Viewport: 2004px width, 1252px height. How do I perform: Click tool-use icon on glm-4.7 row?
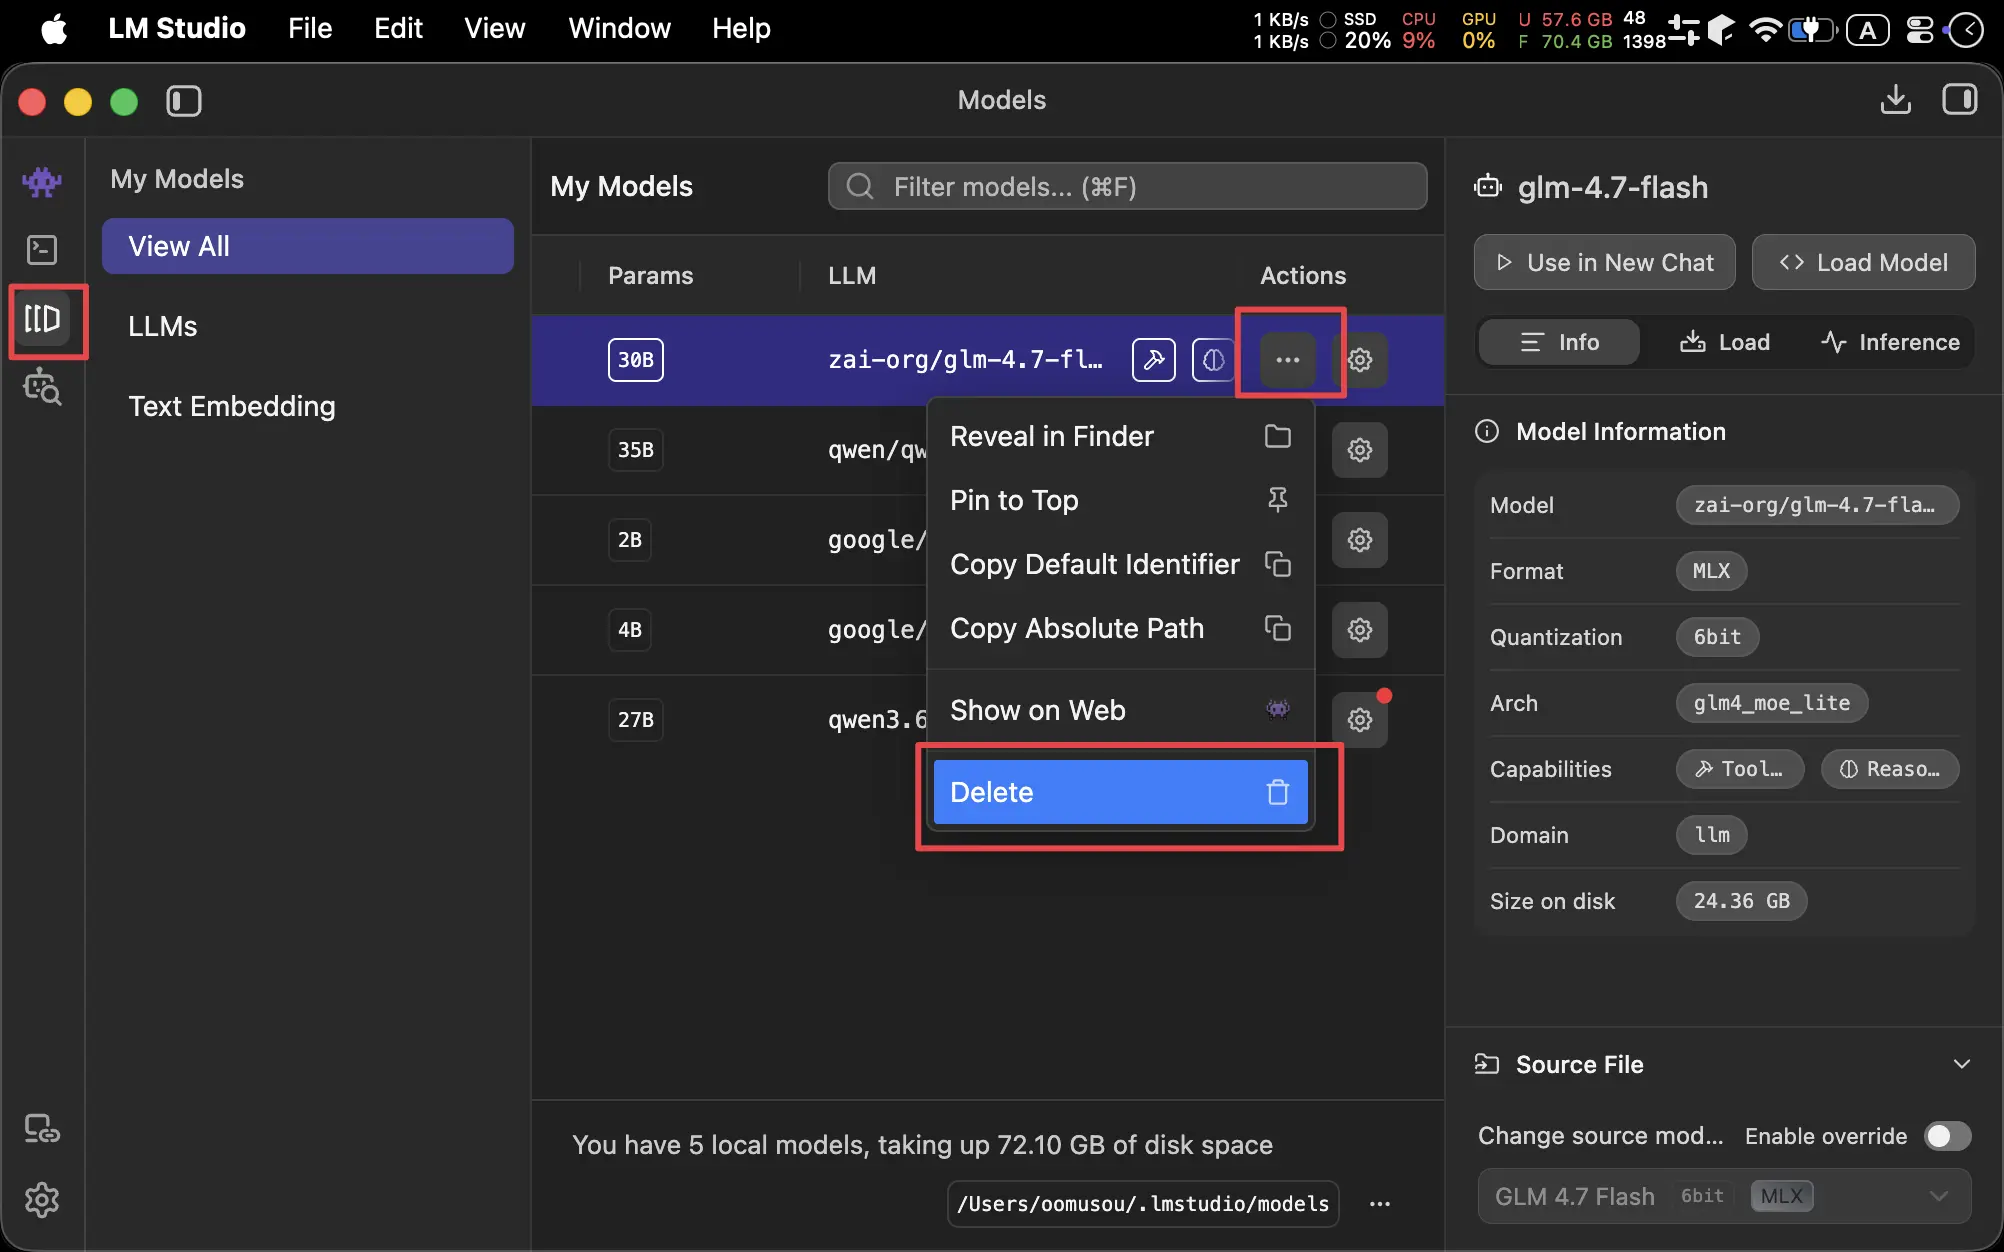tap(1153, 360)
